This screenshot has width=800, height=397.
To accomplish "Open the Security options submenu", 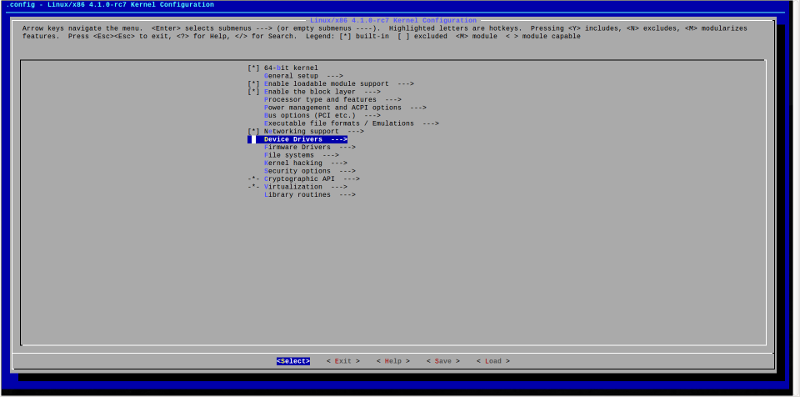I will (310, 171).
